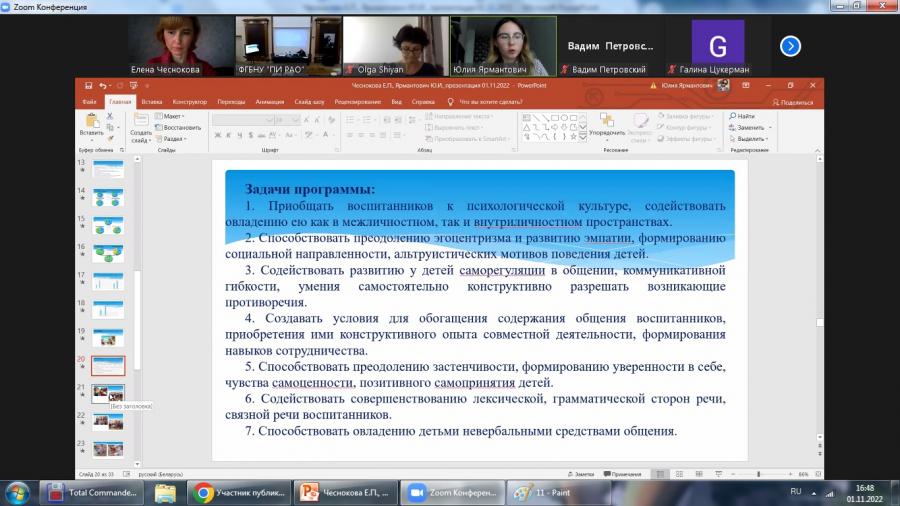Undo the last action in PowerPoint
Screen dimensions: 900x506
pyautogui.click(x=102, y=85)
